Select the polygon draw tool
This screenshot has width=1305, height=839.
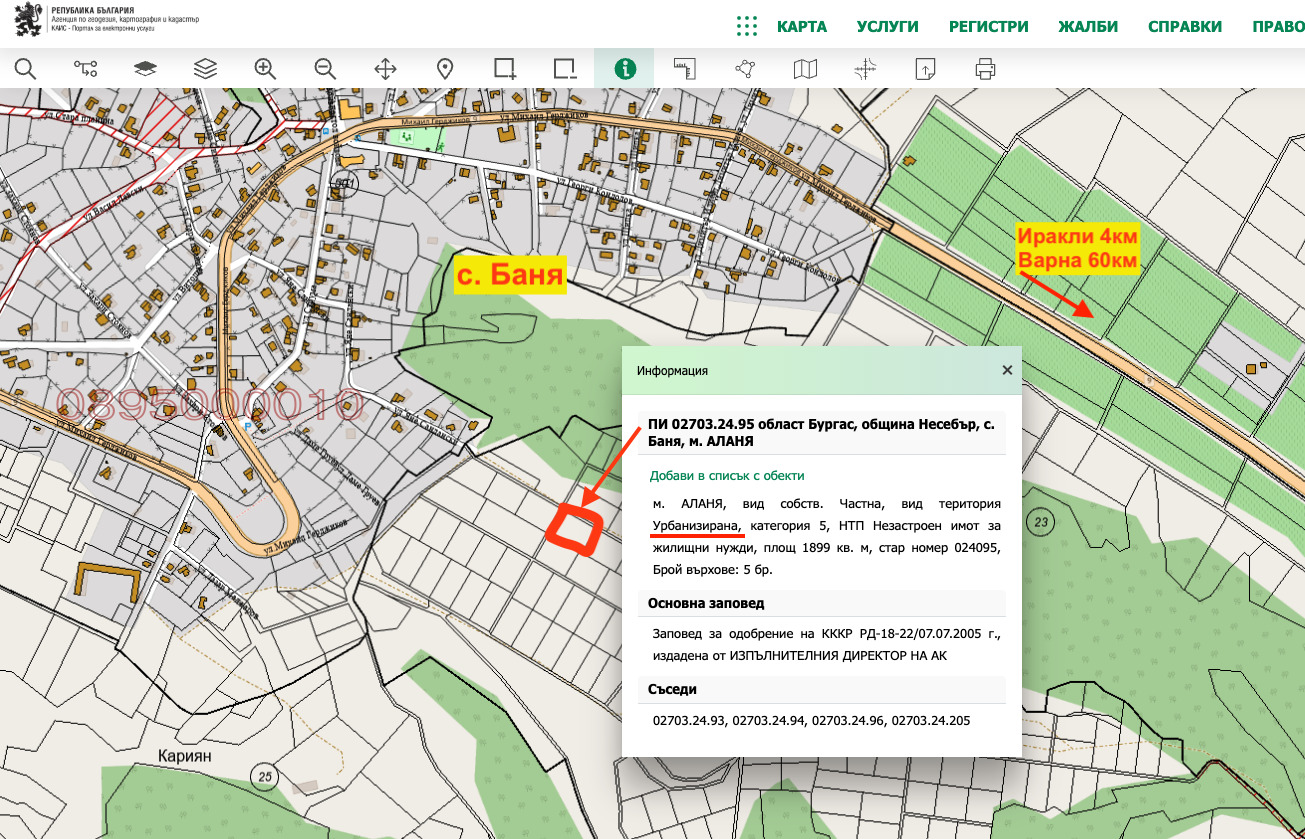pos(745,68)
